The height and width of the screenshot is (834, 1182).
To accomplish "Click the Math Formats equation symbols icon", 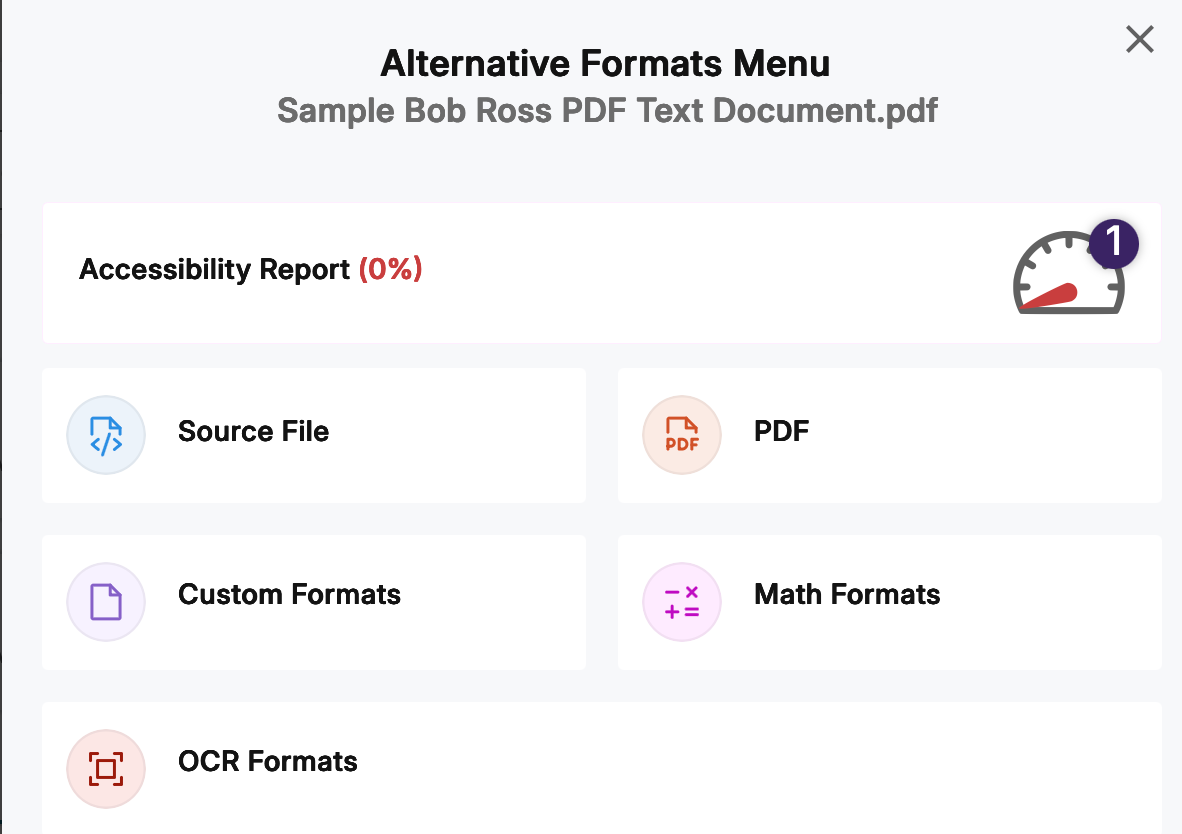I will [681, 602].
